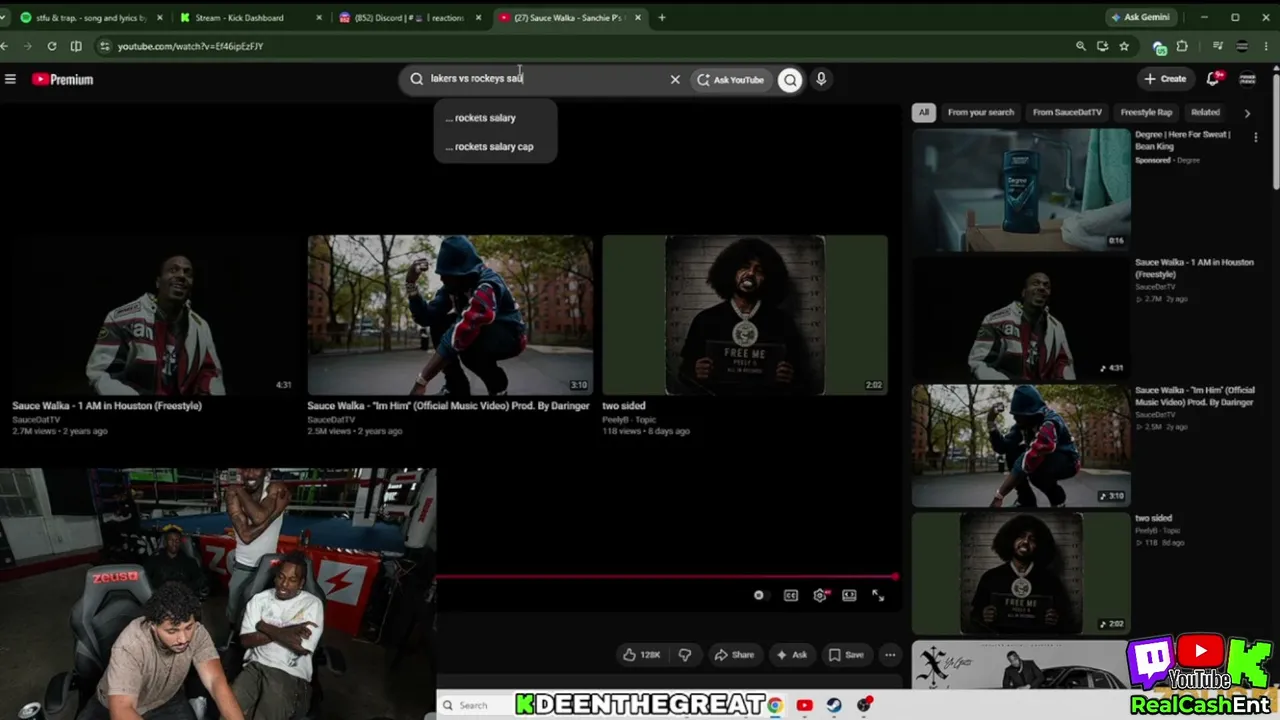
Task: Open sidebar "1 AM in Houston" thumbnail
Action: tap(1021, 318)
